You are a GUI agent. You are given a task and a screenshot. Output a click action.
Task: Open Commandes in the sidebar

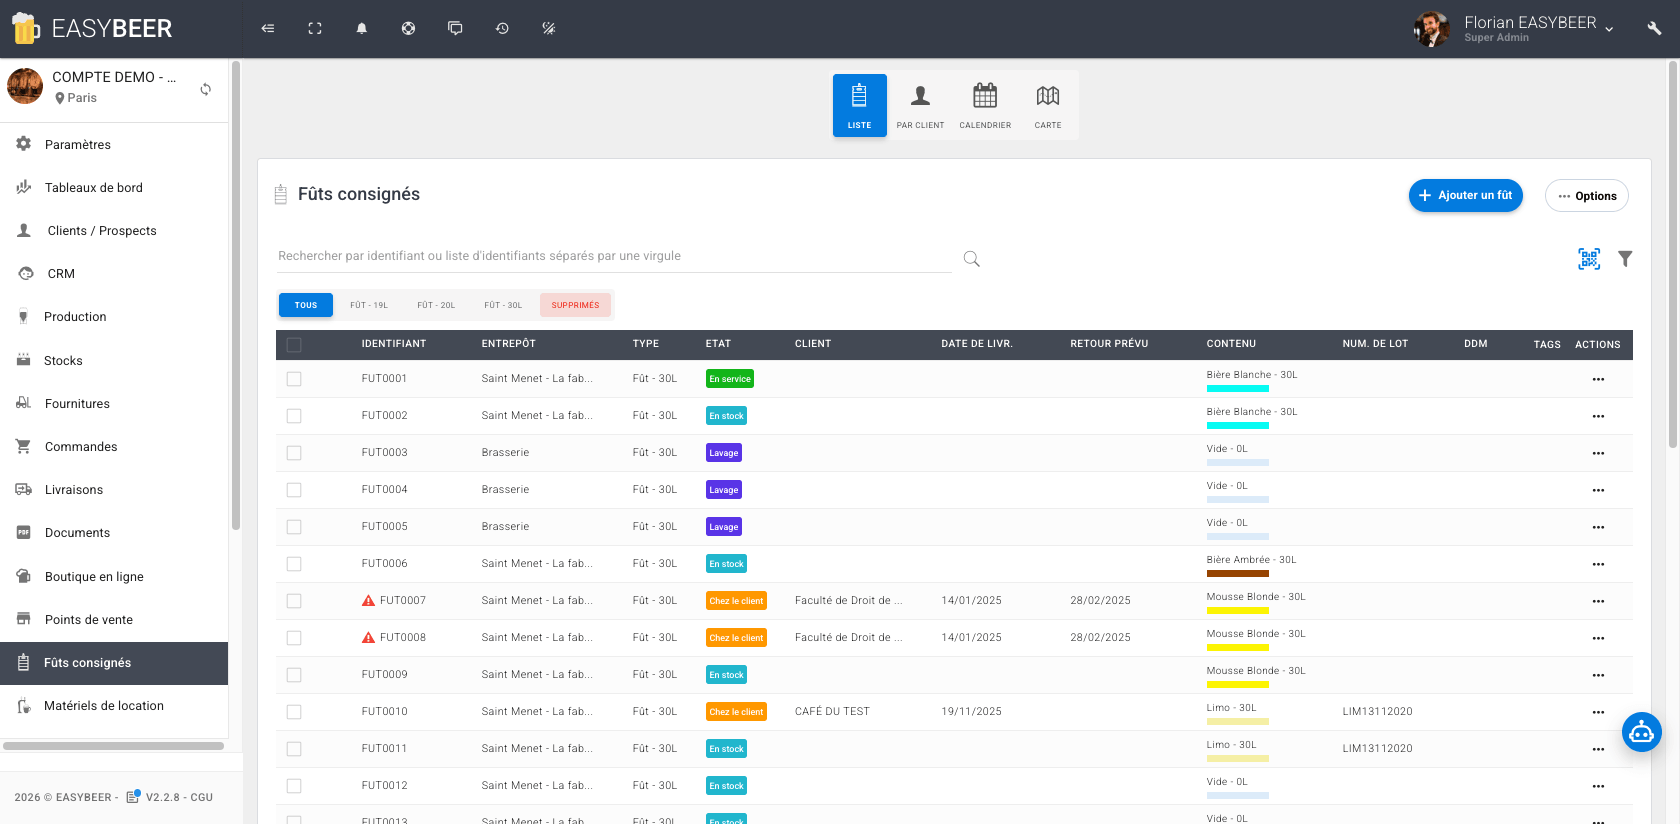tap(81, 447)
